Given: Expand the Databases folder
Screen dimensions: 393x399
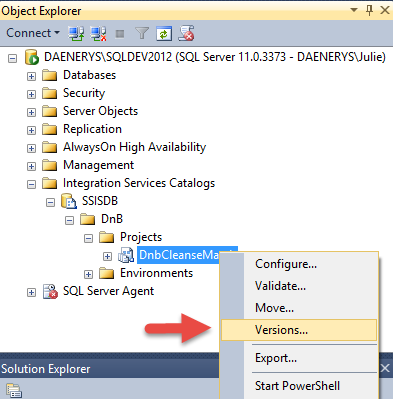Looking at the screenshot, I should coord(31,76).
